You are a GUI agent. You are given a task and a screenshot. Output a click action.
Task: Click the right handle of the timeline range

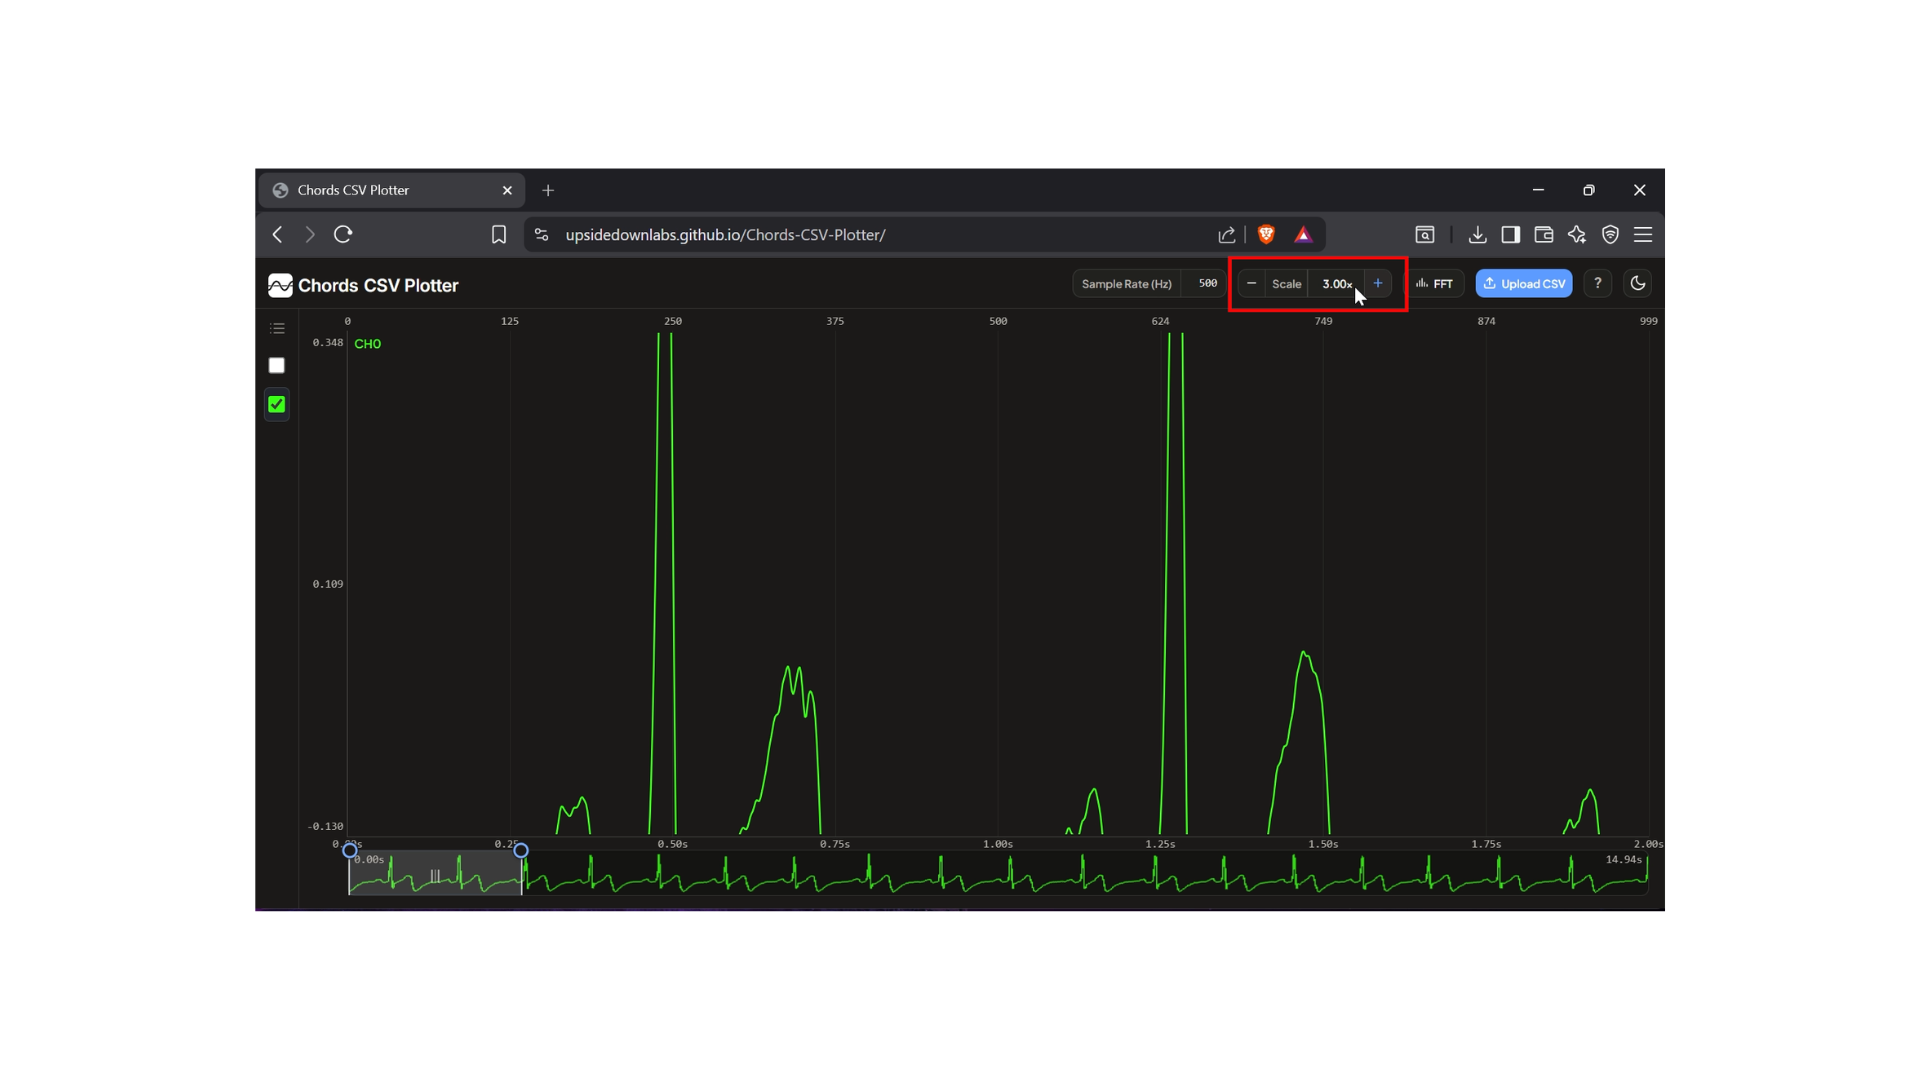(521, 851)
